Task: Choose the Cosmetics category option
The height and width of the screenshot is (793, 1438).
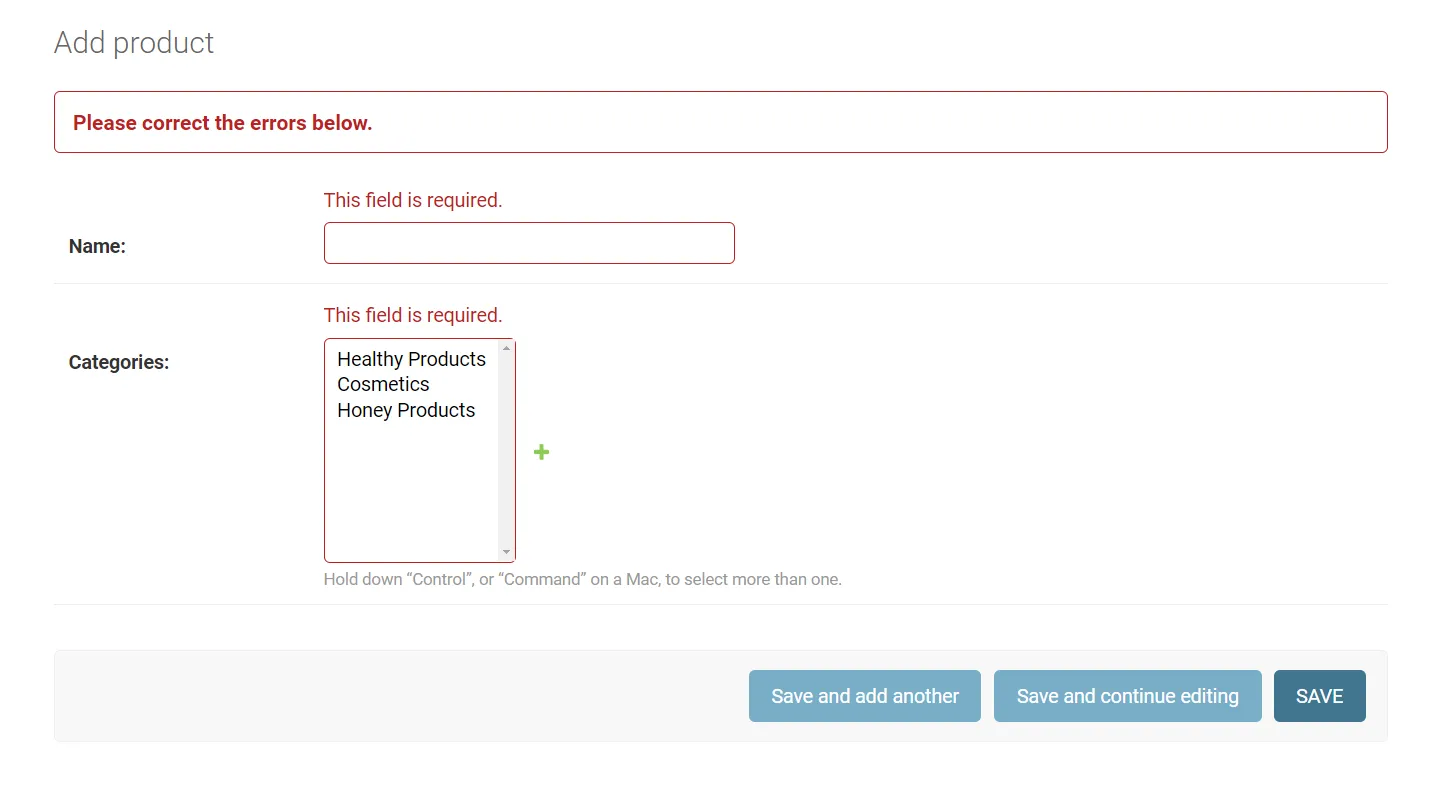Action: pos(383,384)
